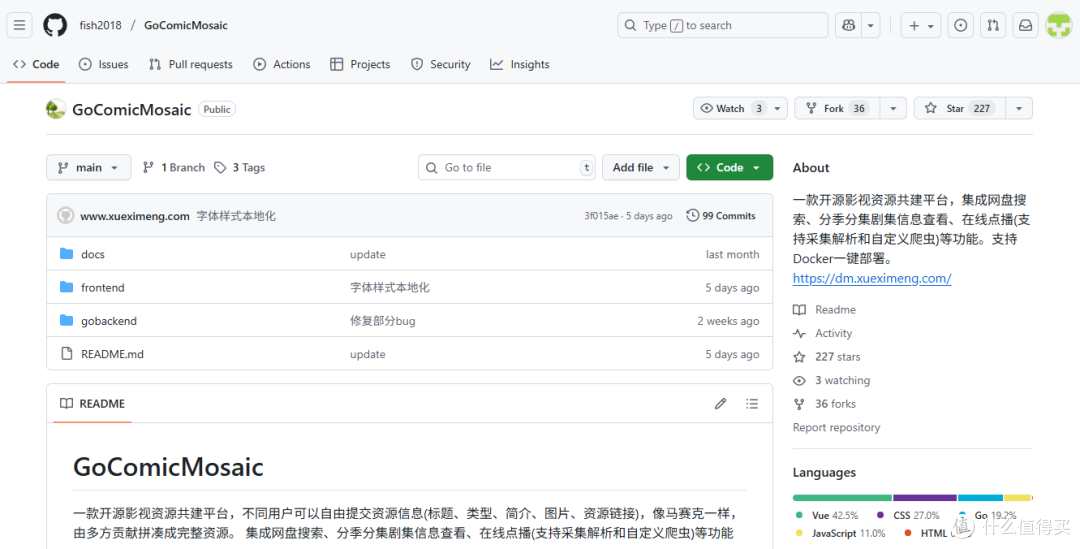Switch to the Insights tab
Screen dimensions: 1080x549
coord(520,64)
